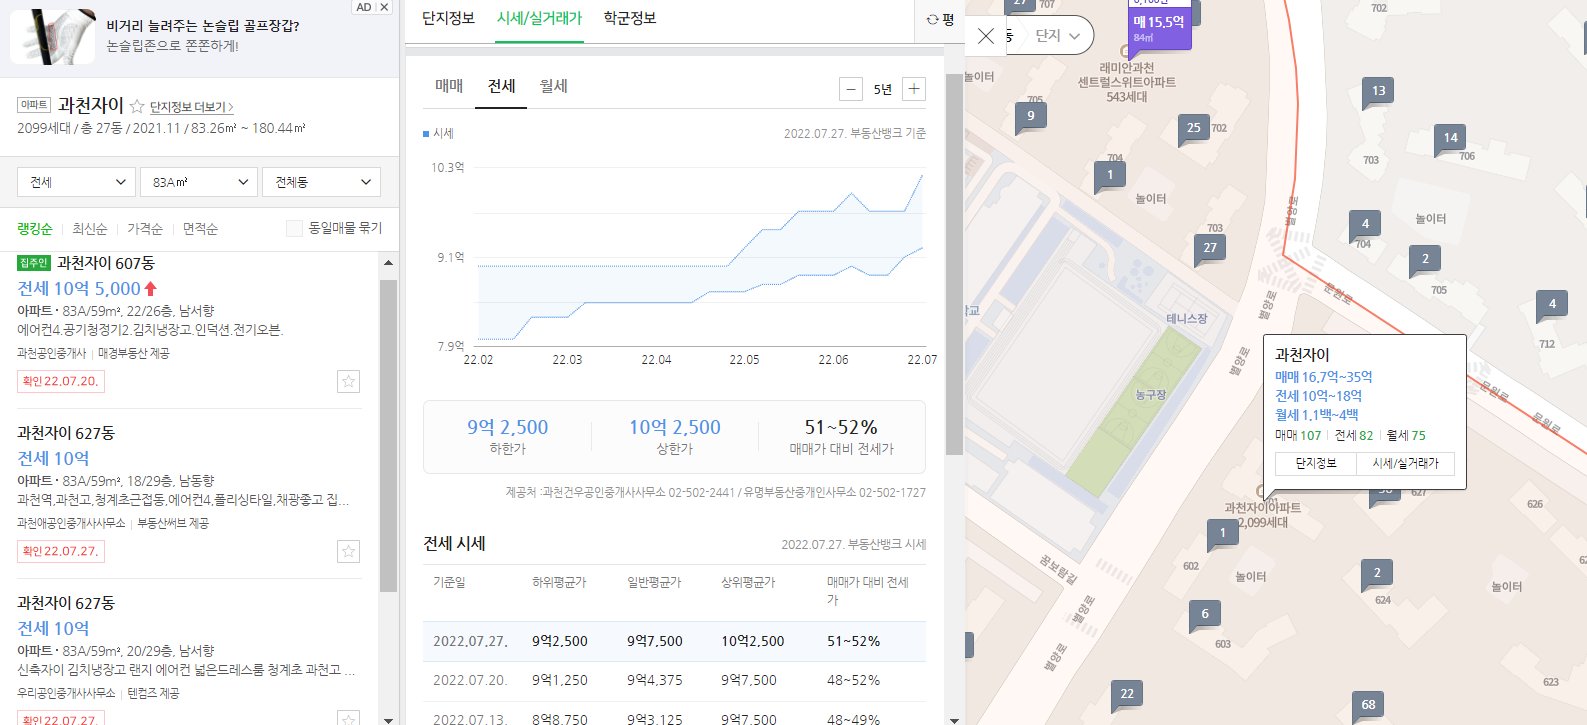The image size is (1587, 725).
Task: Sort listings by 최신순
Action: tap(90, 229)
